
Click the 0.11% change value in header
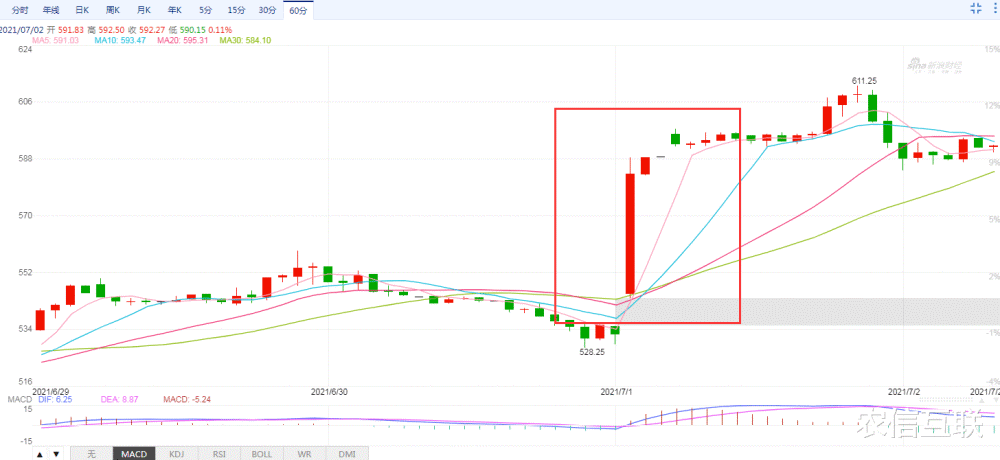220,30
